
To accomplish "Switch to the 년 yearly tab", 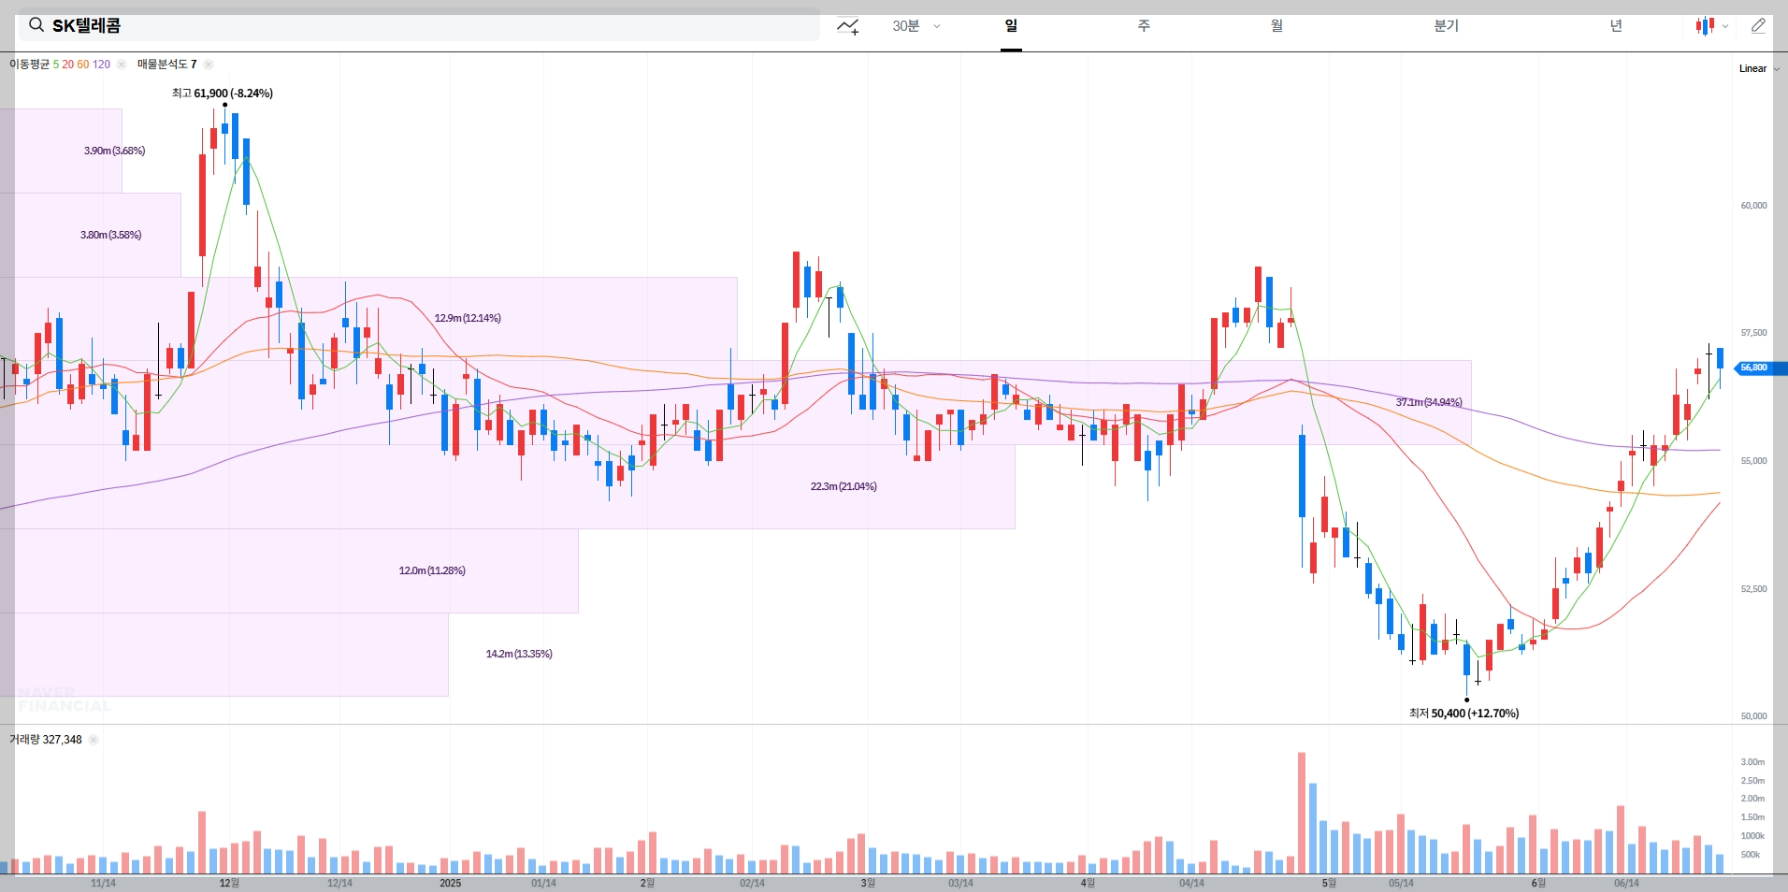I will click(1616, 26).
